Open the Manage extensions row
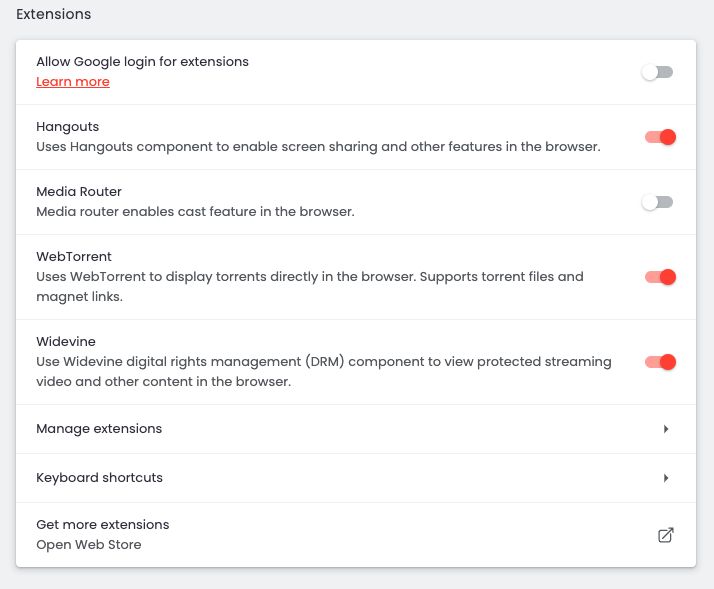The height and width of the screenshot is (589, 714). (x=99, y=429)
